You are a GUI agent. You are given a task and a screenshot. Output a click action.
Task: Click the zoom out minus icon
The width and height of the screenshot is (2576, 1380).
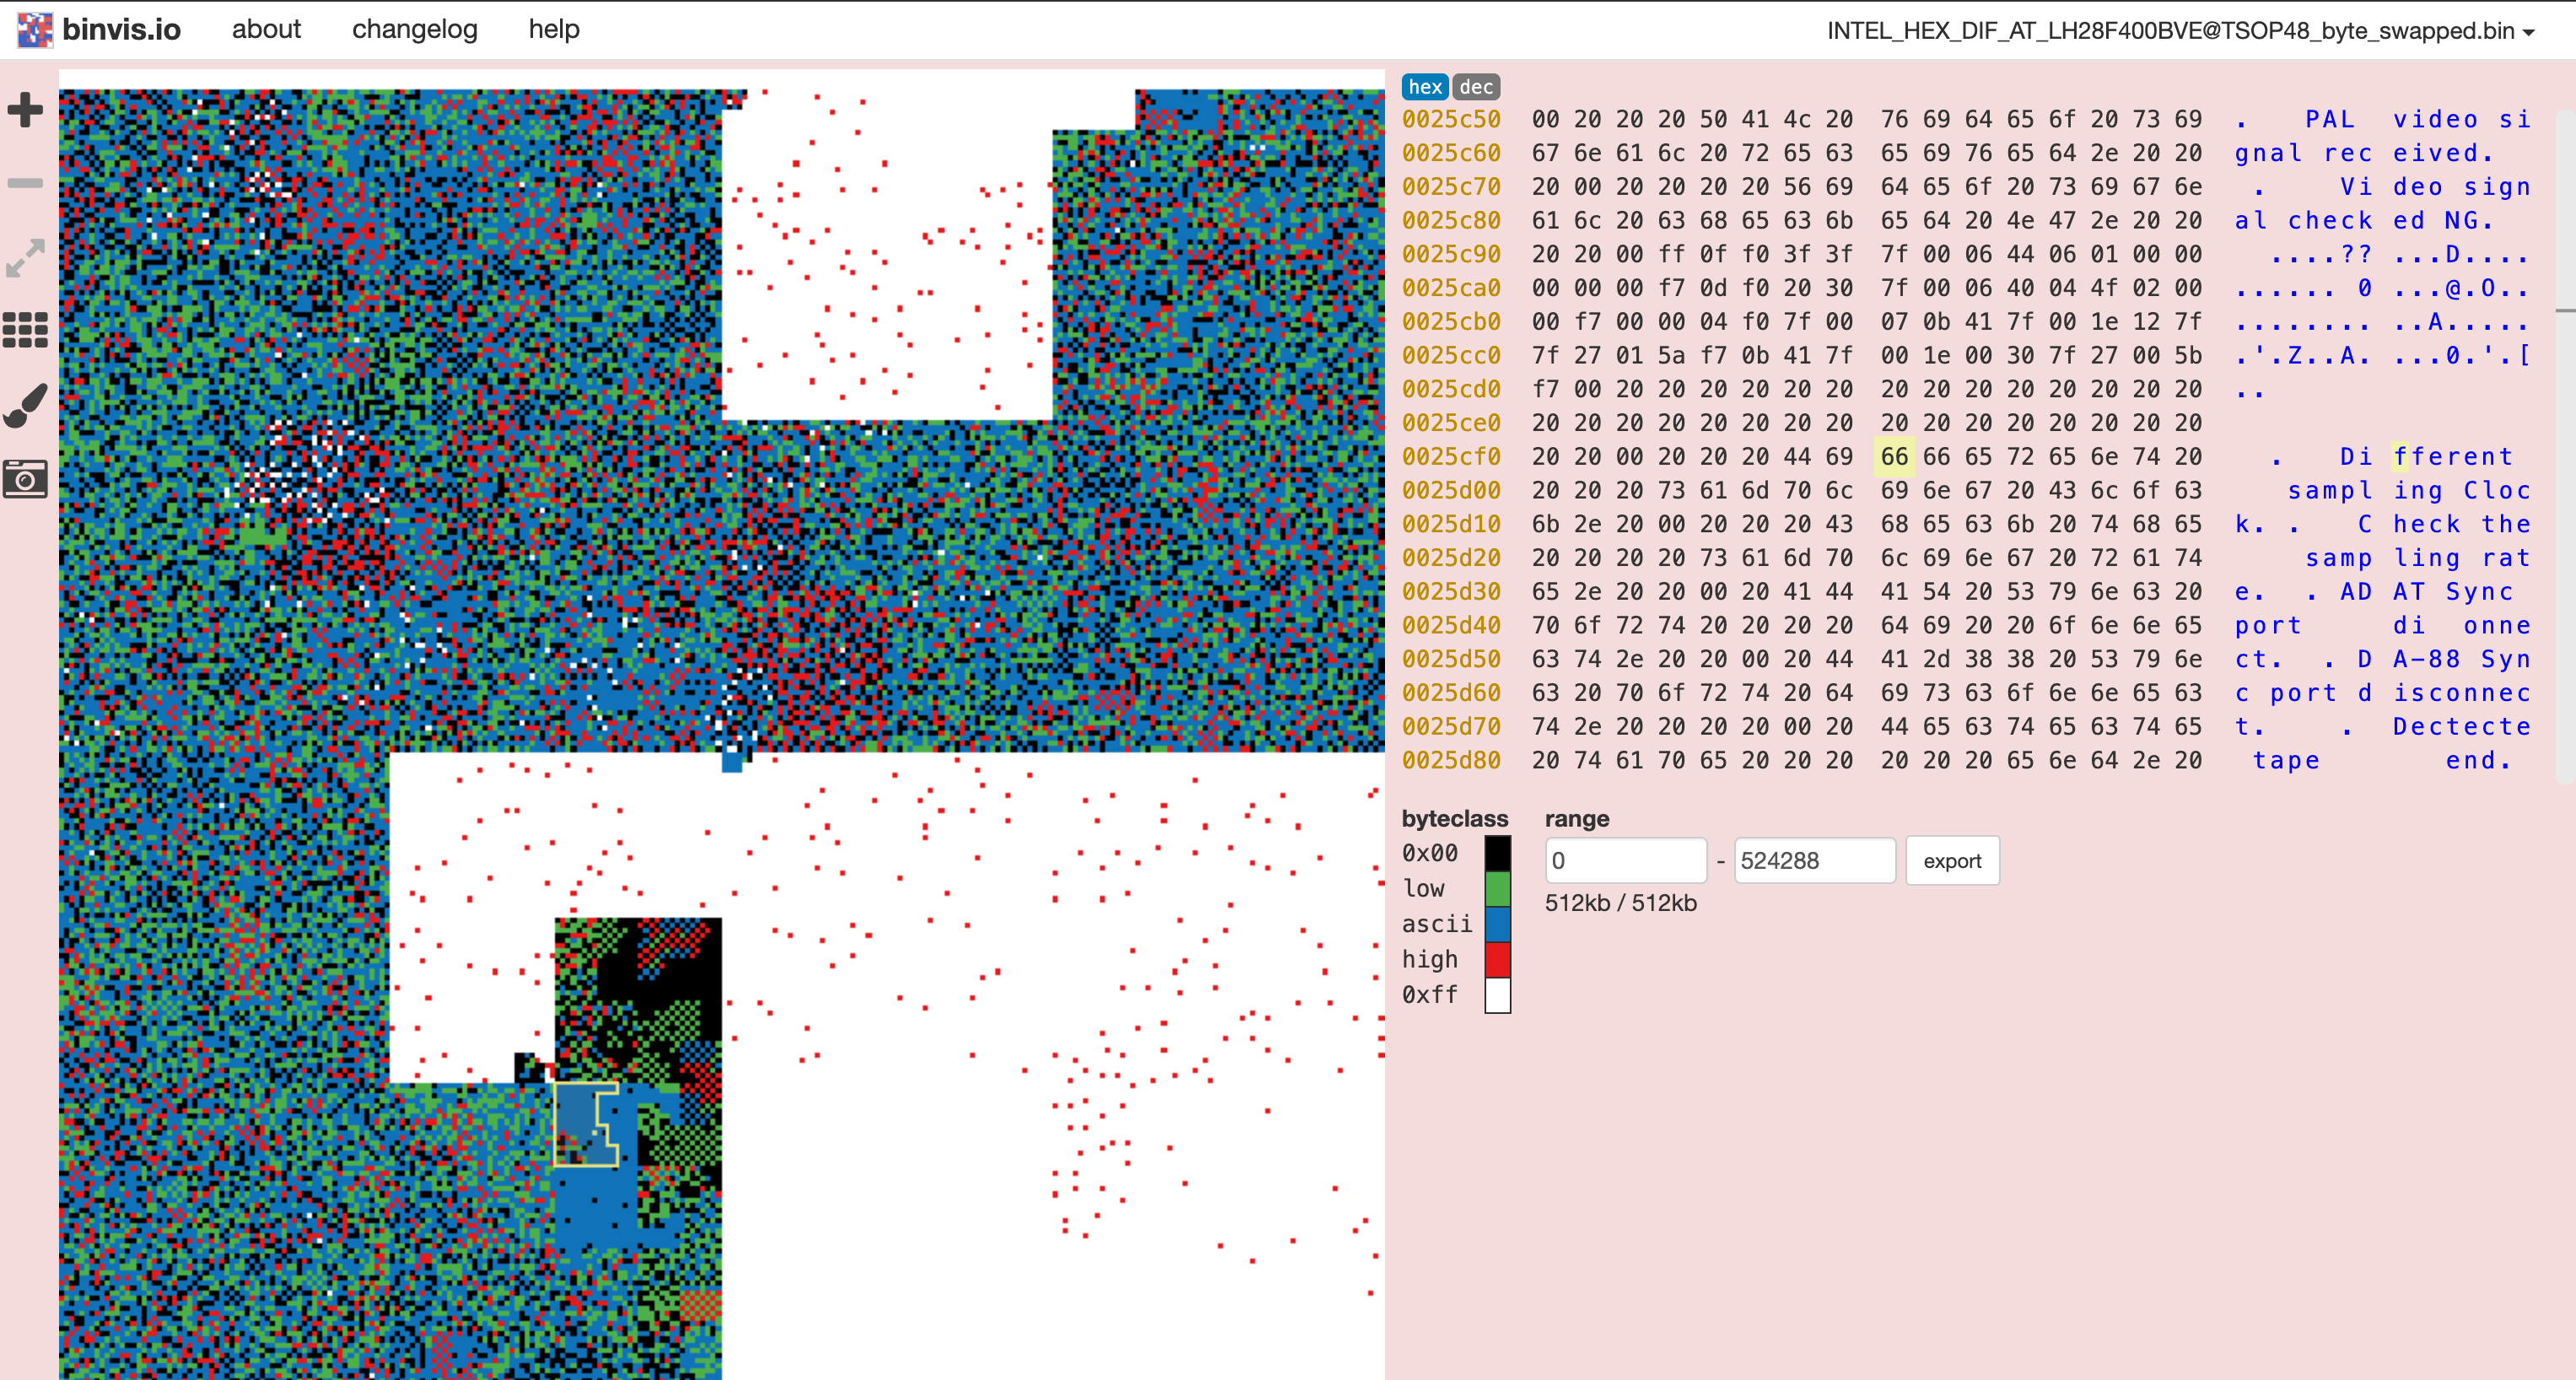coord(25,183)
